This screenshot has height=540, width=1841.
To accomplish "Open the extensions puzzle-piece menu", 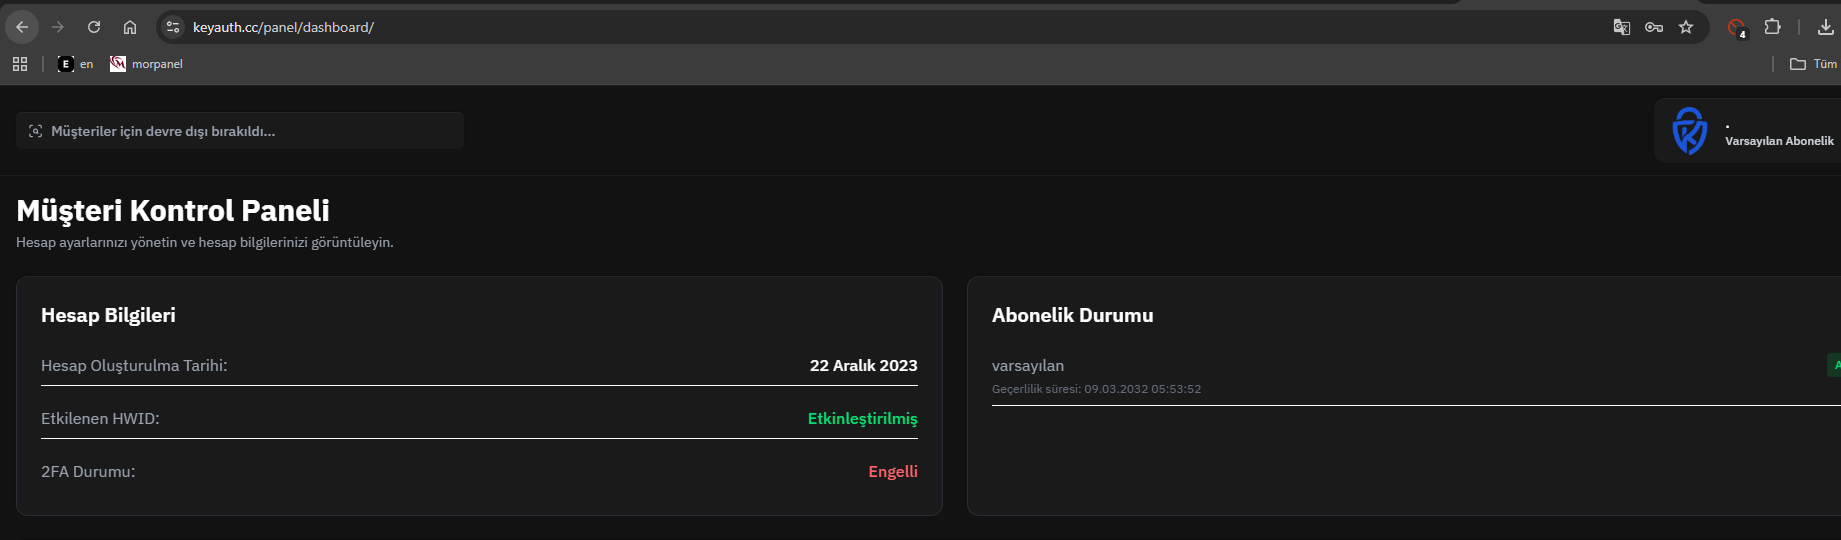I will click(x=1772, y=27).
